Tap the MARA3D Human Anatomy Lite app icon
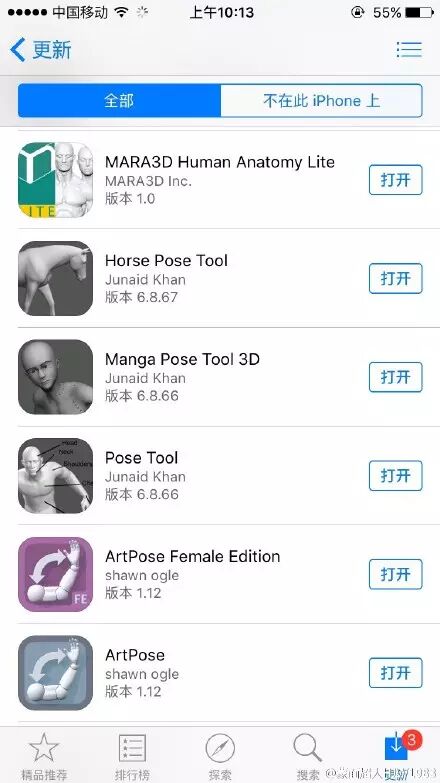This screenshot has width=440, height=783. coord(55,180)
